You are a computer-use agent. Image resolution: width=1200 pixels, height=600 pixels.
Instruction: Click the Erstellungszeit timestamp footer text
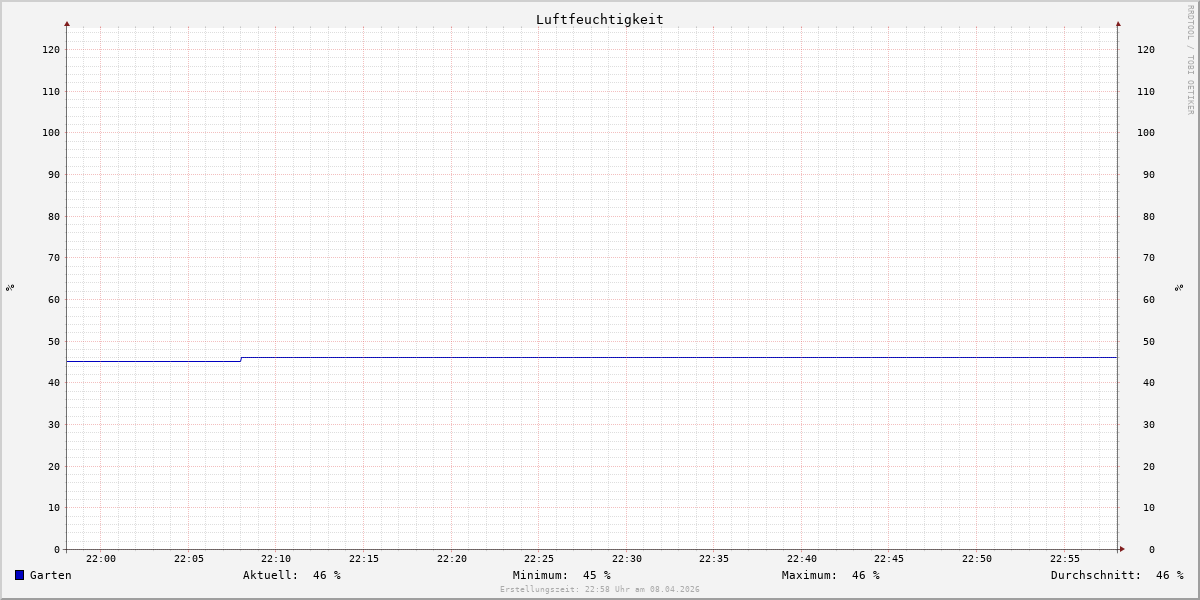[600, 590]
